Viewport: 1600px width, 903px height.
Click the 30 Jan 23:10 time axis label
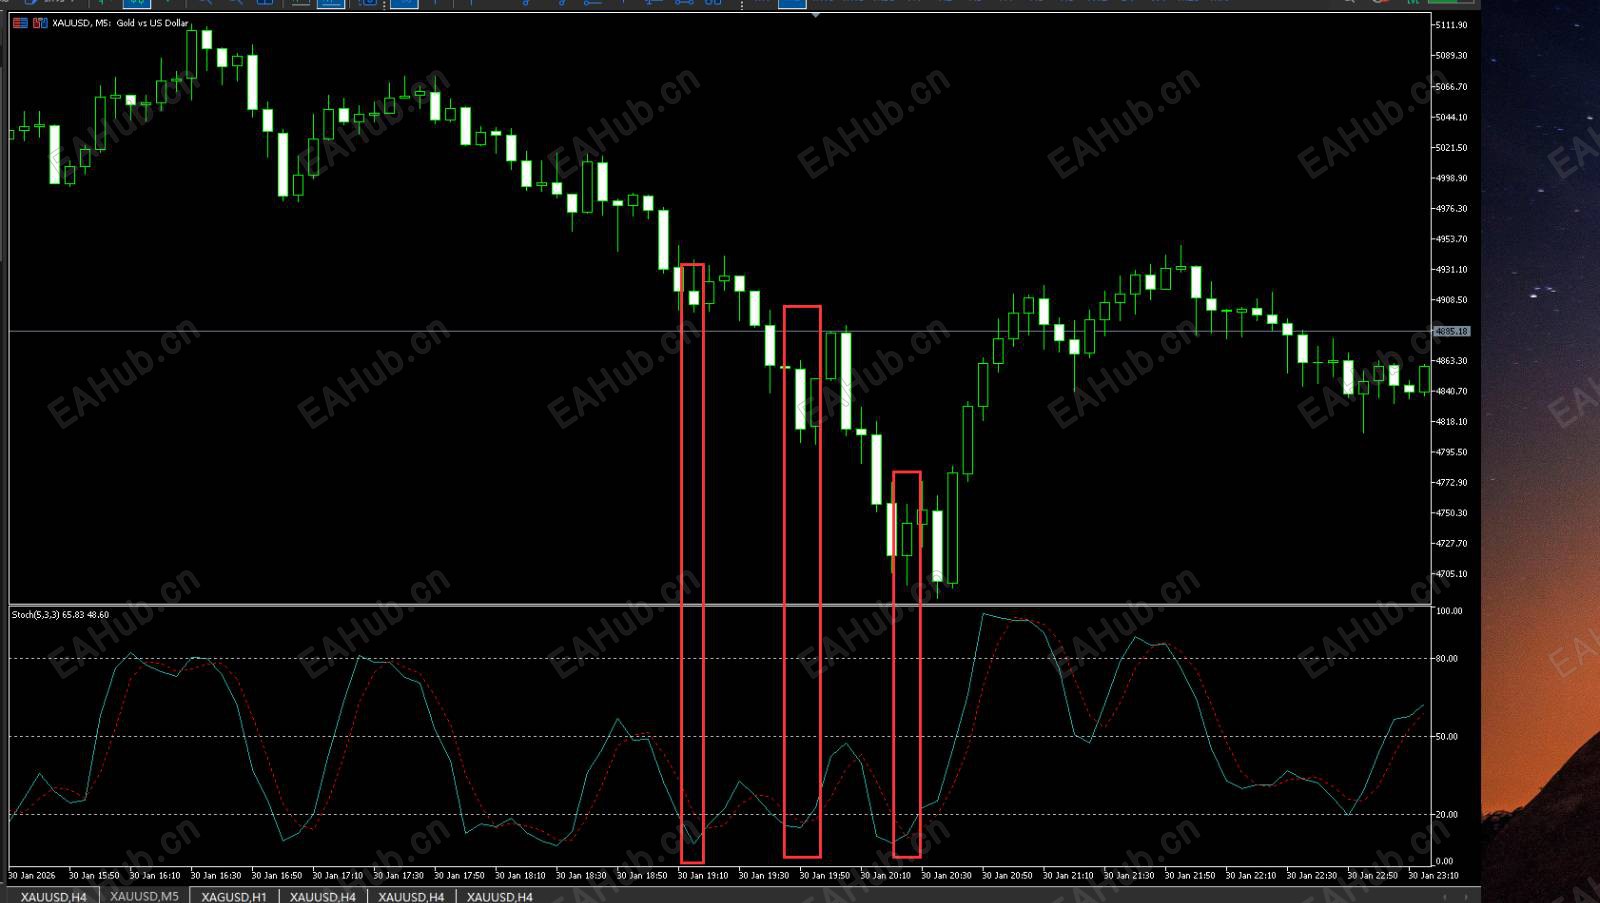click(1433, 875)
